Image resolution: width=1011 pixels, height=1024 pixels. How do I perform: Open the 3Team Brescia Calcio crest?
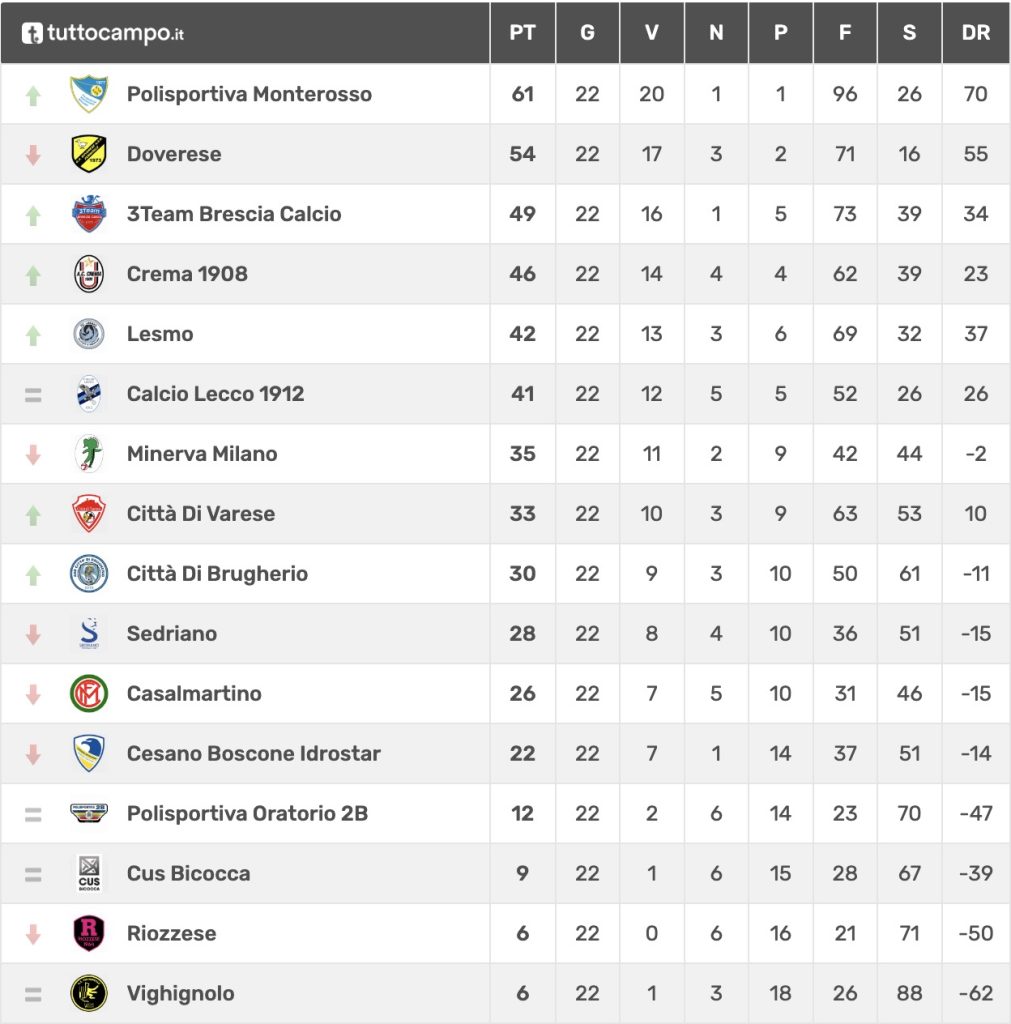89,214
